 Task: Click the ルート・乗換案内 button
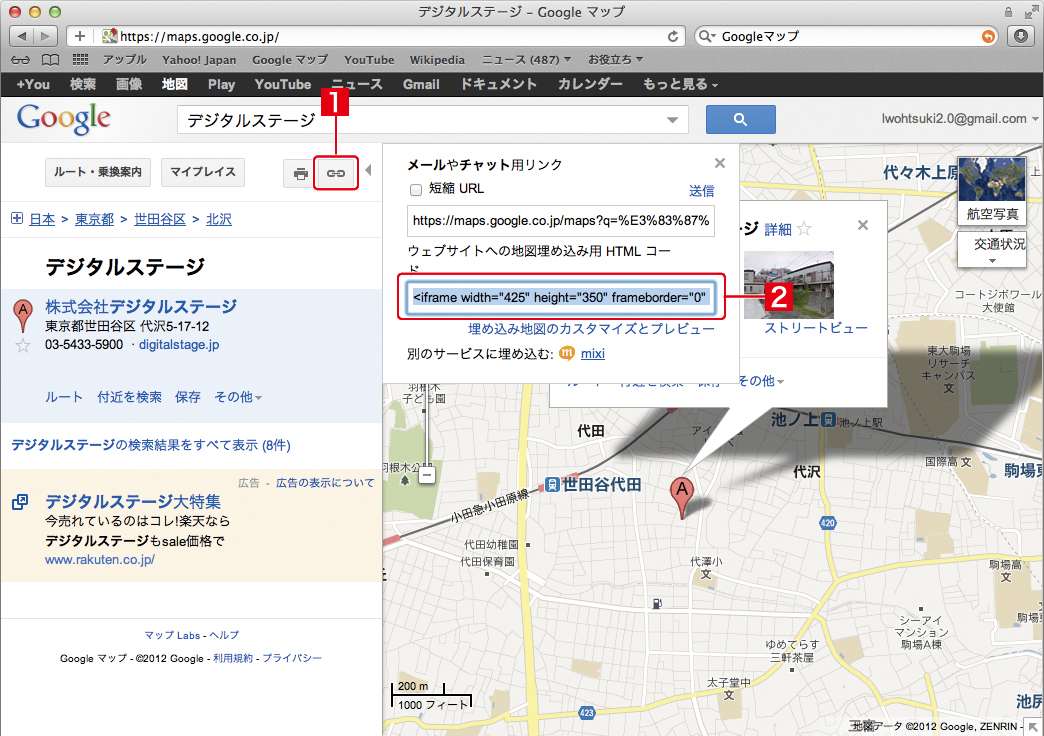[x=98, y=172]
